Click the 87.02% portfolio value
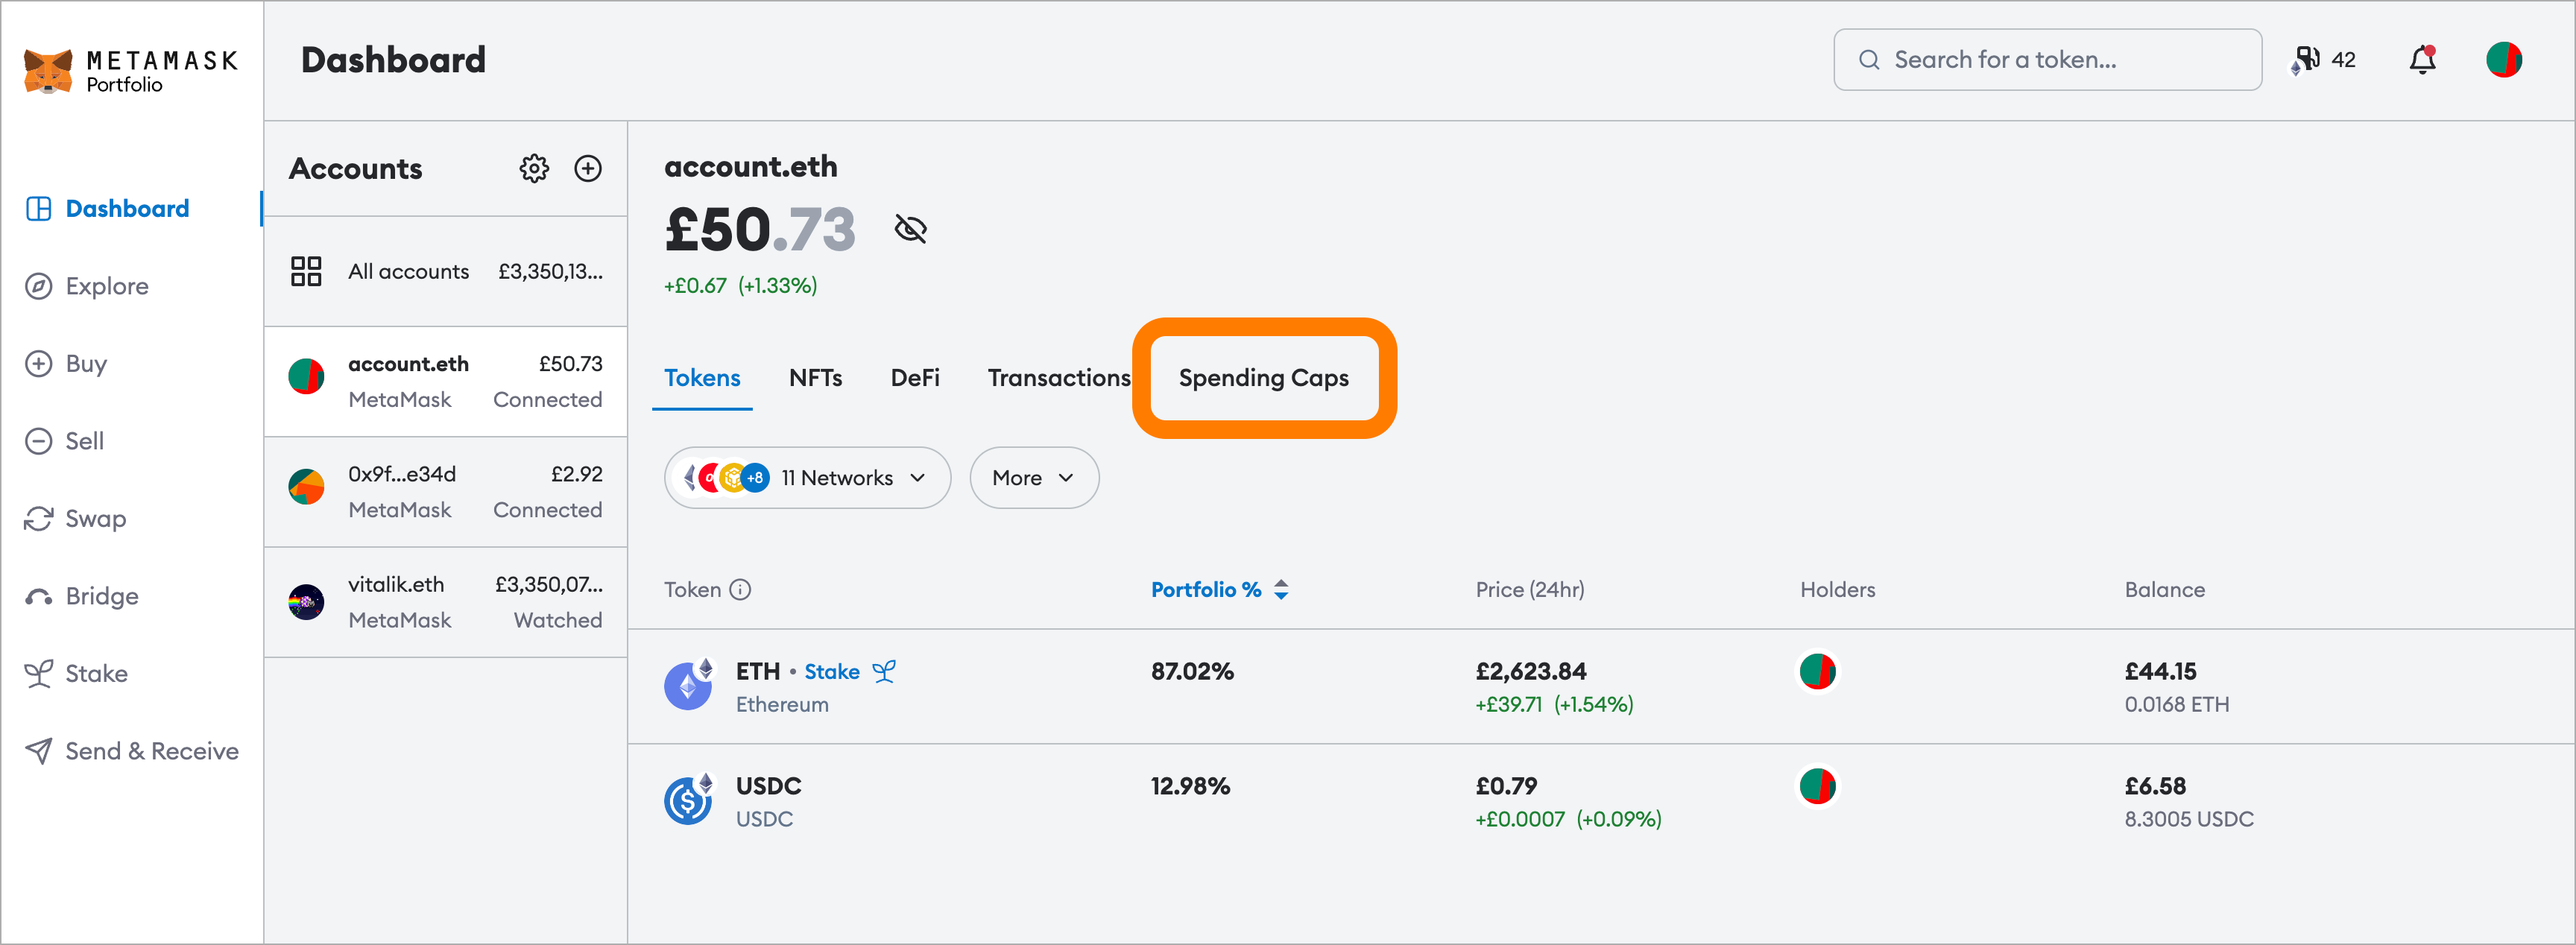 click(1192, 672)
